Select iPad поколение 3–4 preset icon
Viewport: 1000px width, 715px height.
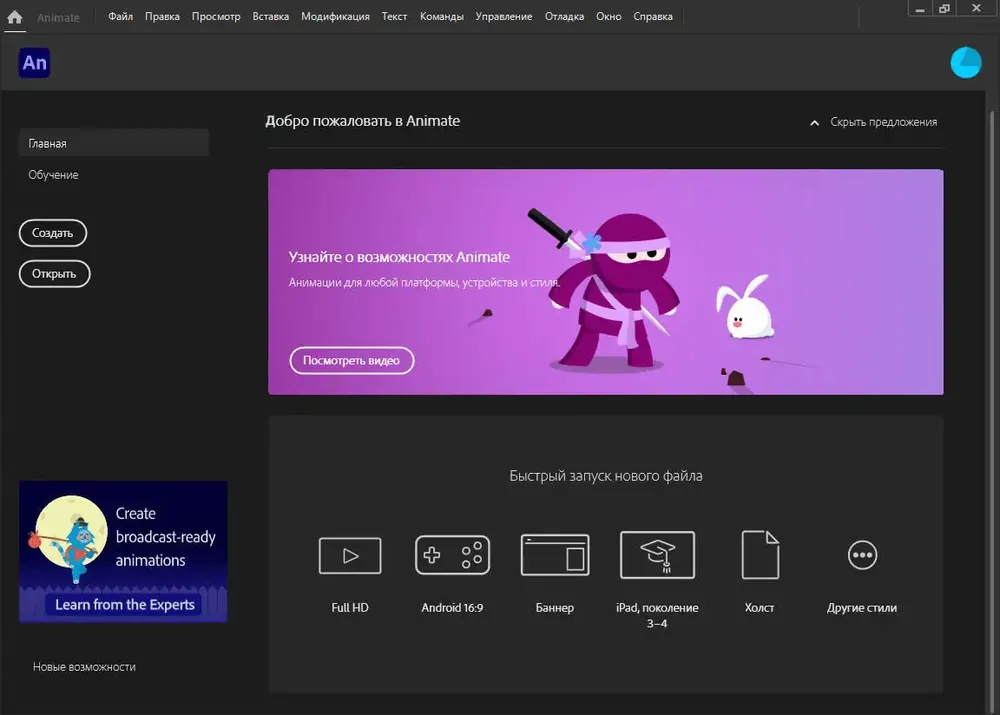(x=657, y=555)
